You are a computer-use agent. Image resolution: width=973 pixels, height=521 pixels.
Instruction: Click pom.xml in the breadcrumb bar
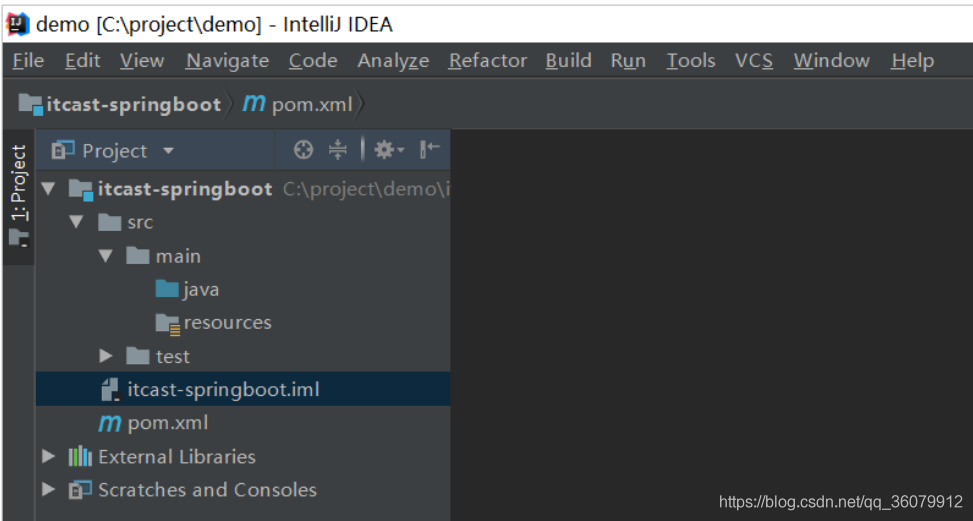point(312,104)
